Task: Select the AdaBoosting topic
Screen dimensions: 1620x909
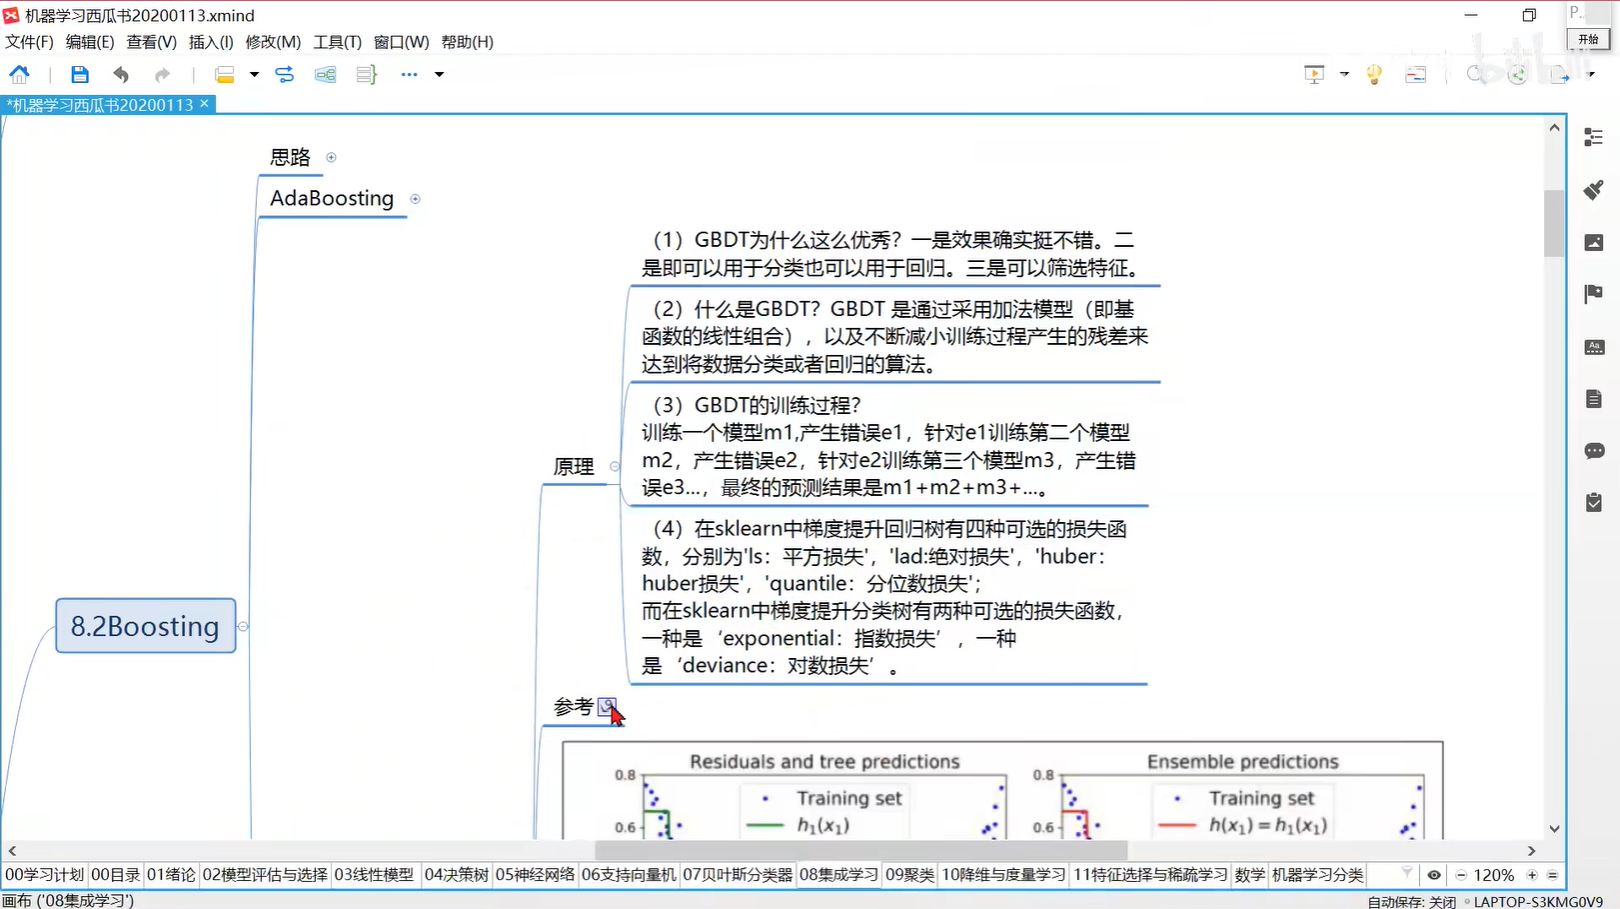Action: click(x=332, y=198)
